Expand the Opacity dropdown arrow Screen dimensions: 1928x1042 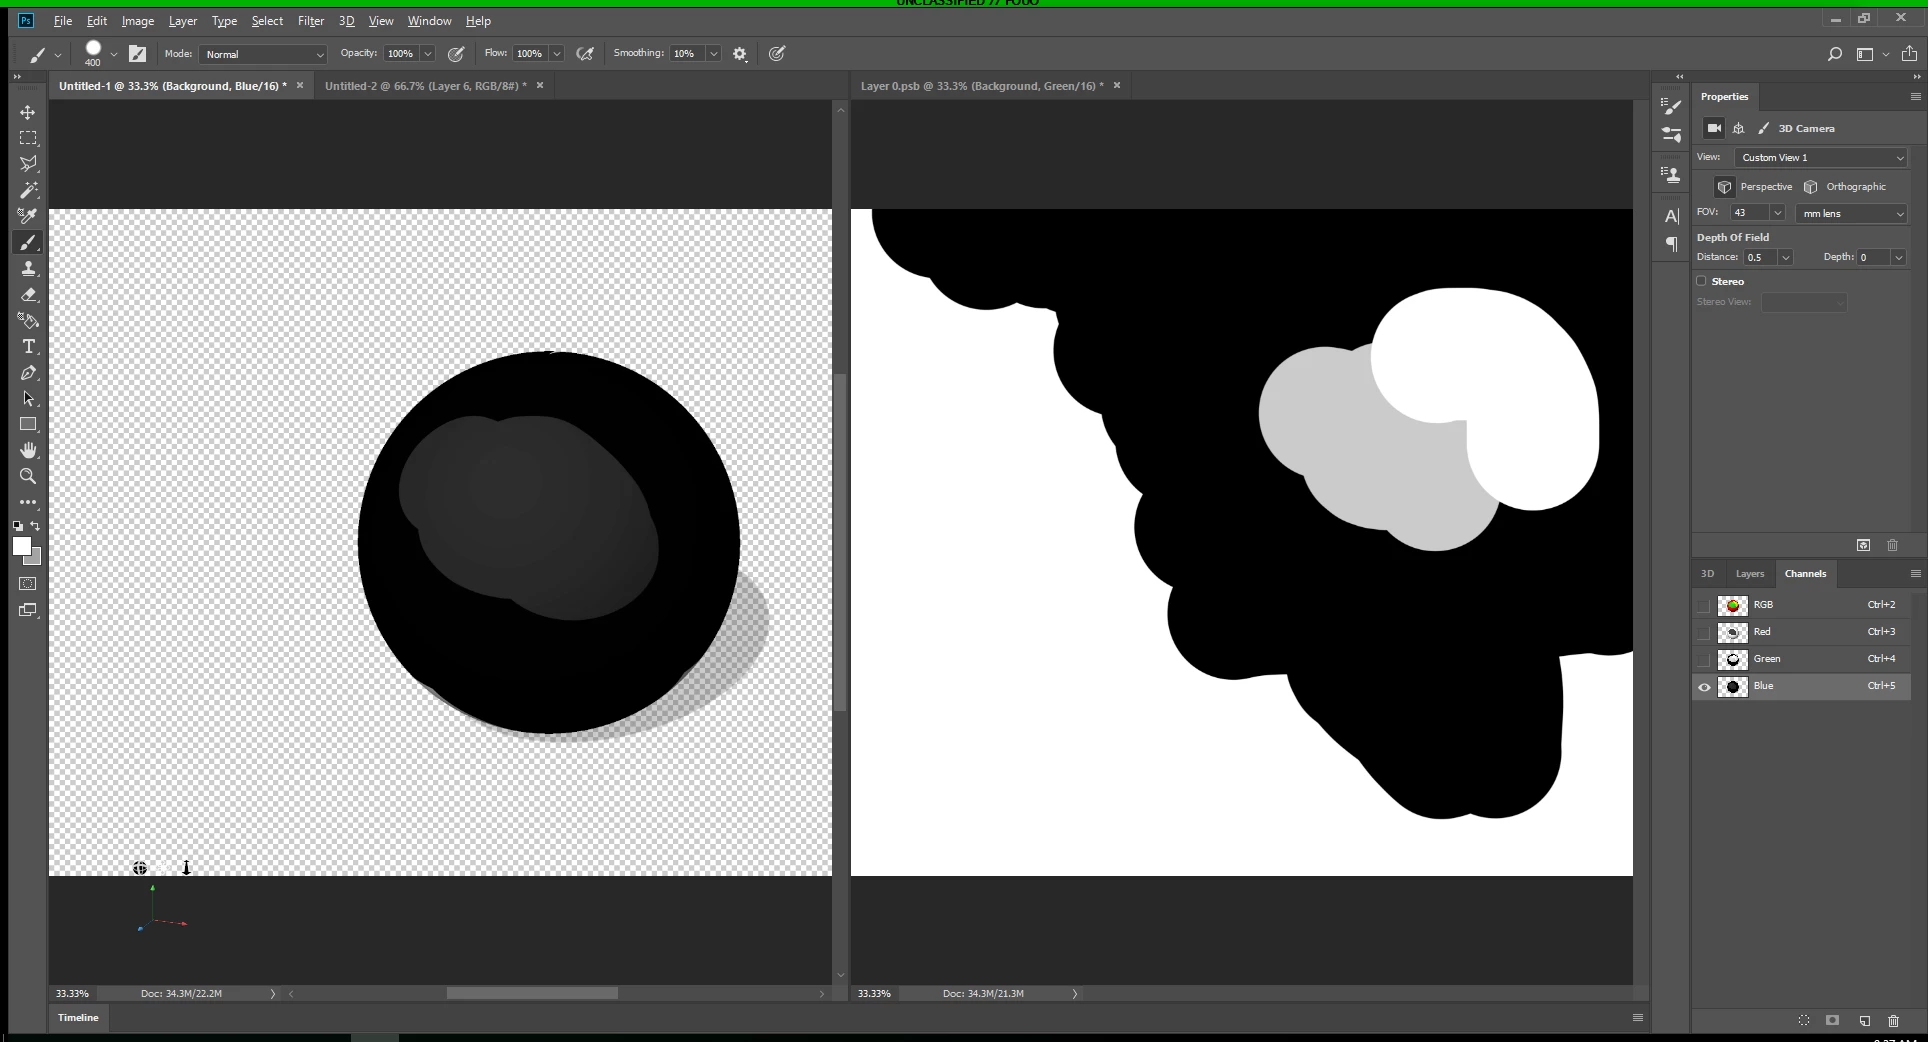coord(428,54)
